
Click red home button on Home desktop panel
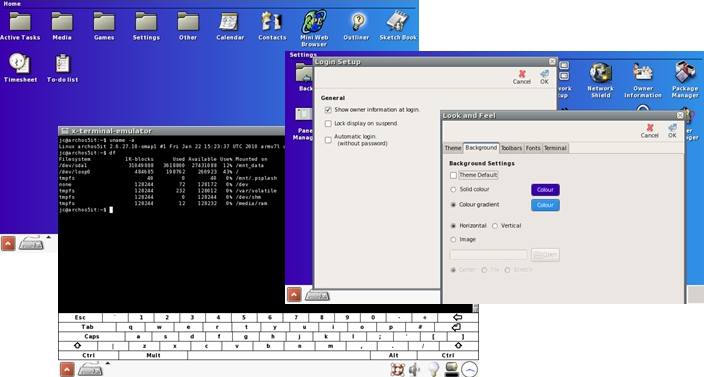click(x=8, y=244)
